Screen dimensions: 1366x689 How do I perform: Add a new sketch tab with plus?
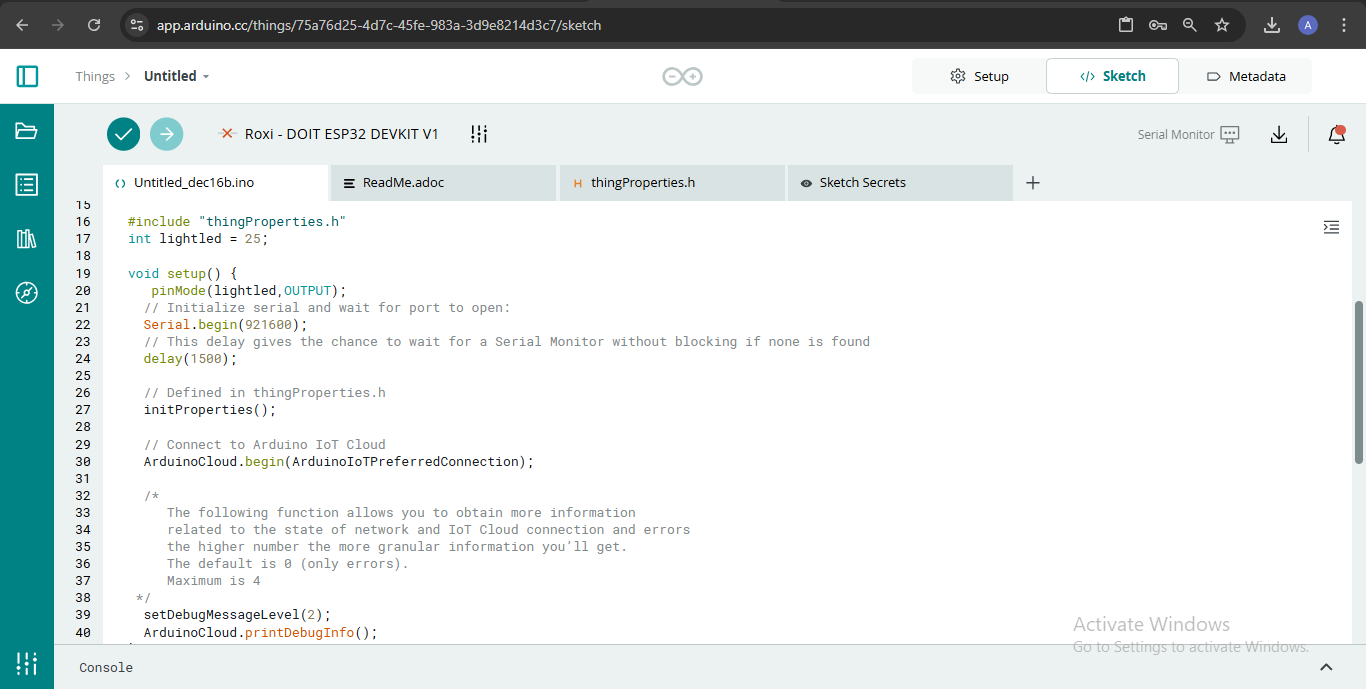coord(1033,183)
